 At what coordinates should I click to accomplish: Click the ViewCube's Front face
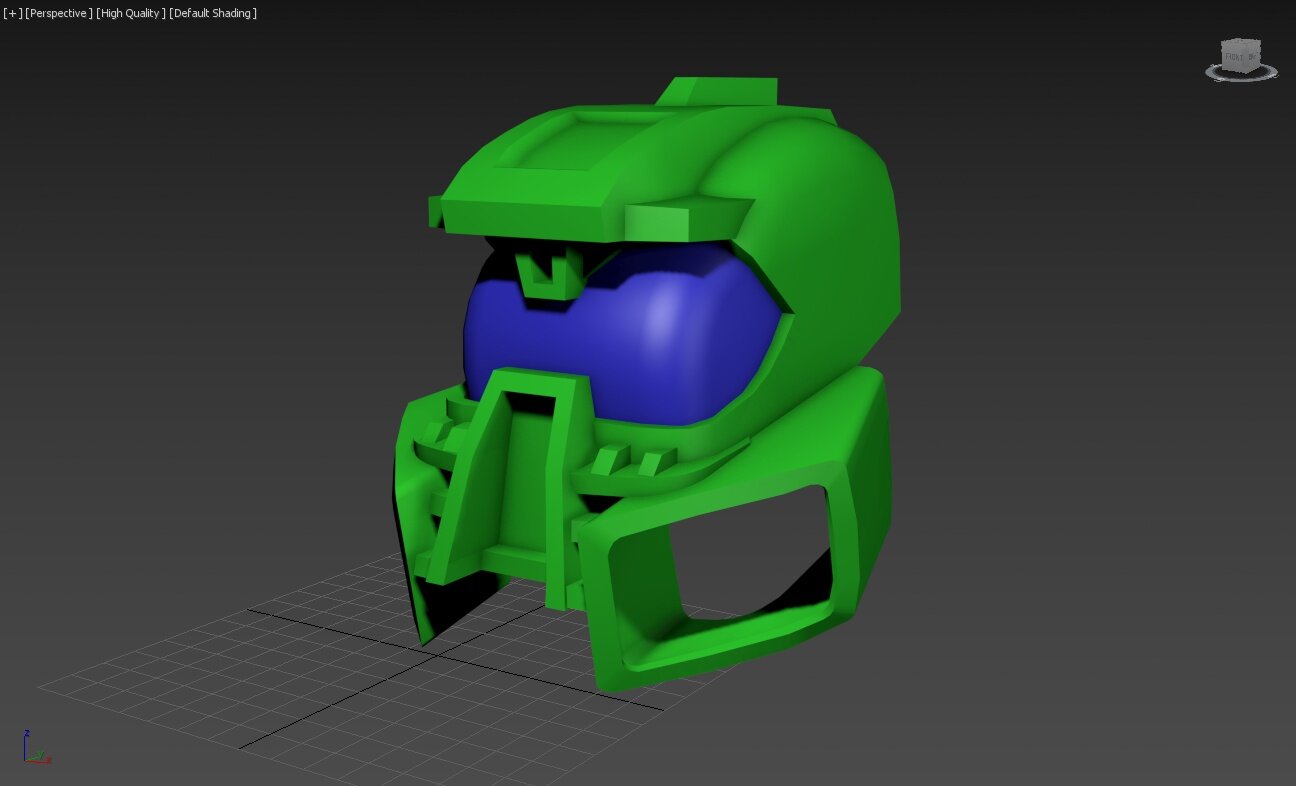[1235, 59]
